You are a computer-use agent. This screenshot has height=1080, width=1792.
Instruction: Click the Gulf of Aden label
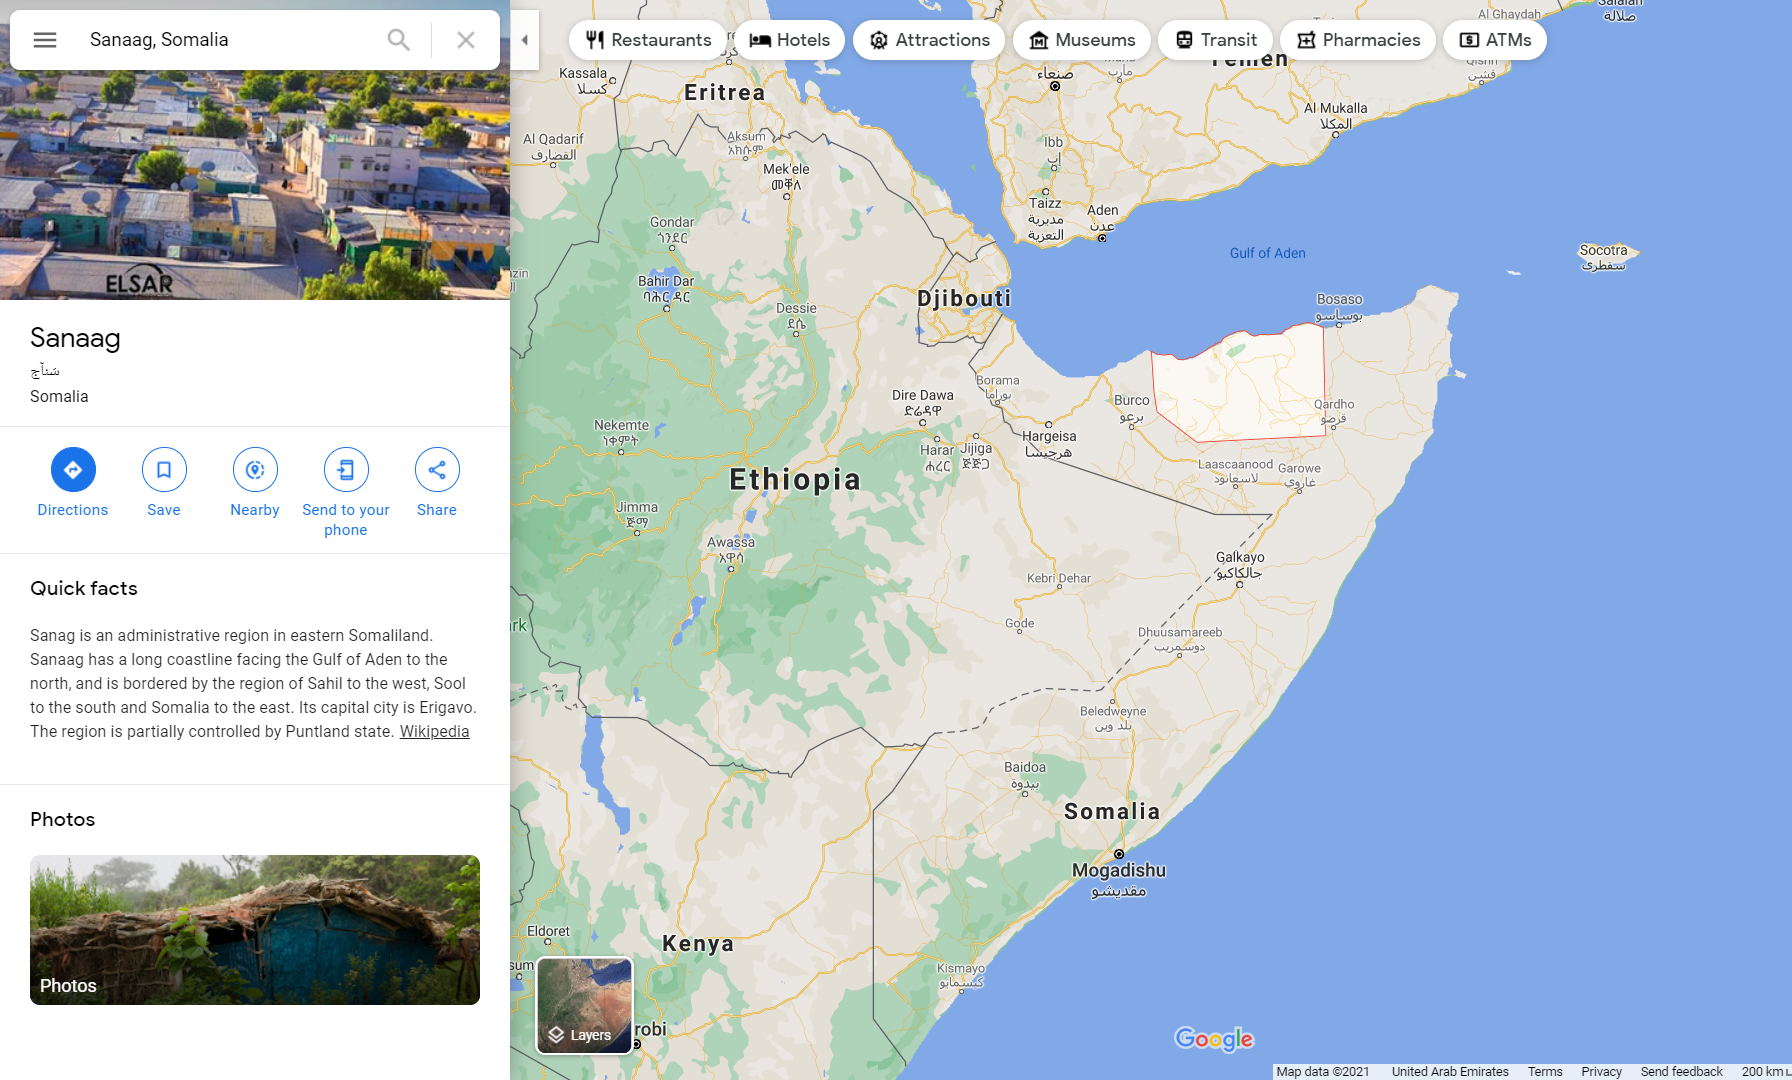pyautogui.click(x=1267, y=253)
